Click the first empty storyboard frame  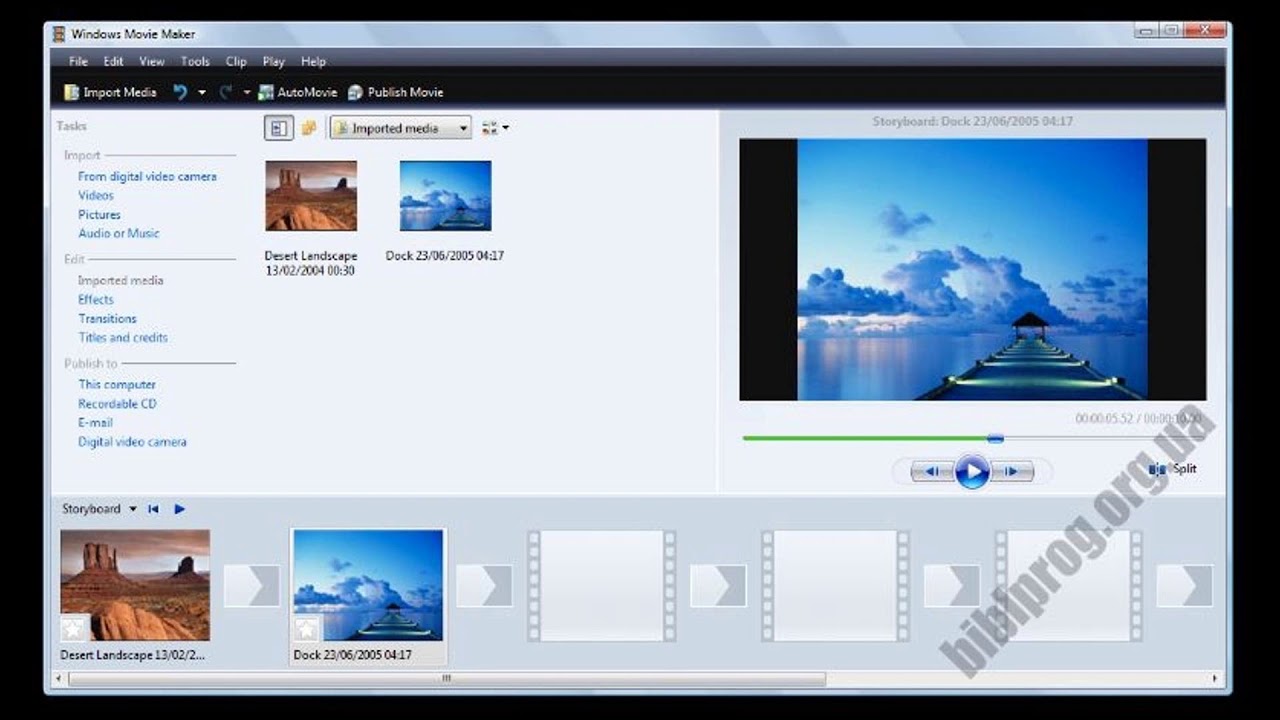(602, 585)
